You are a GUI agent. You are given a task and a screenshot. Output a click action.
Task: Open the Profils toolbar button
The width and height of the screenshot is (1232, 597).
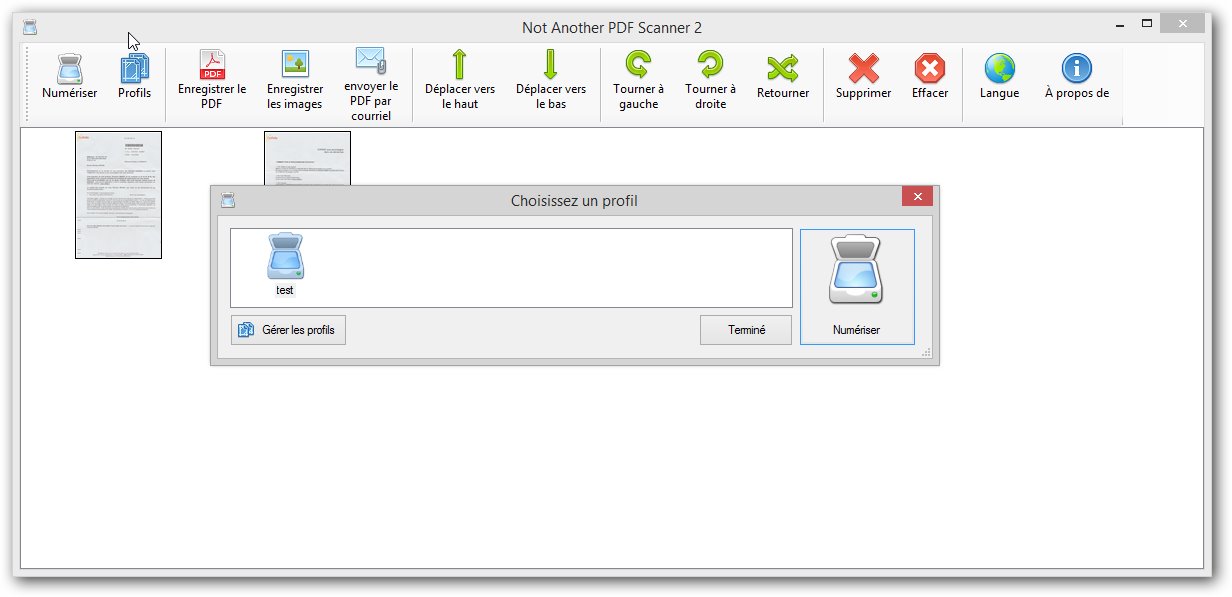(134, 70)
